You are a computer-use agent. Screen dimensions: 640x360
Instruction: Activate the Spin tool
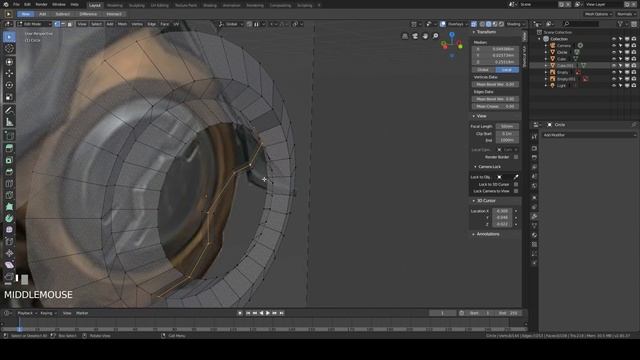click(9, 218)
